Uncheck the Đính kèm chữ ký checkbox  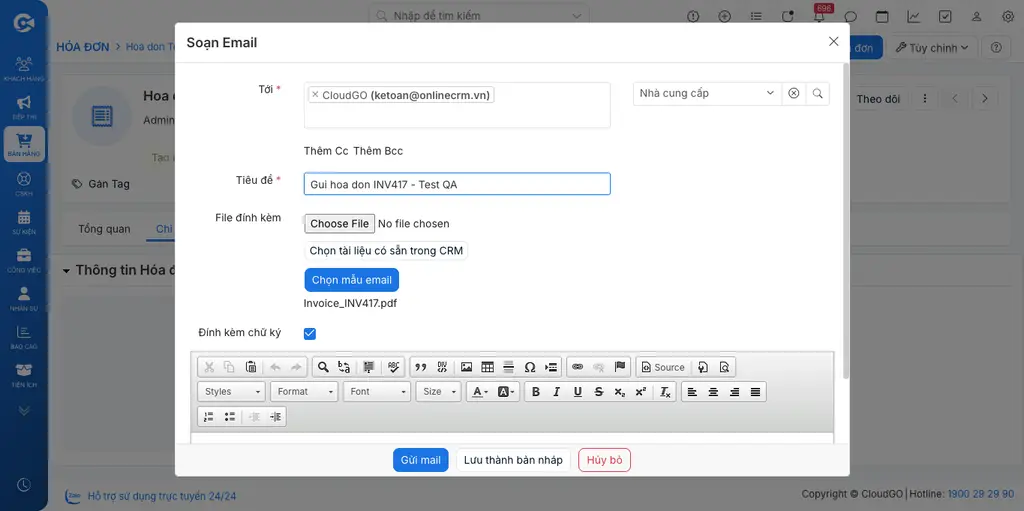point(310,334)
